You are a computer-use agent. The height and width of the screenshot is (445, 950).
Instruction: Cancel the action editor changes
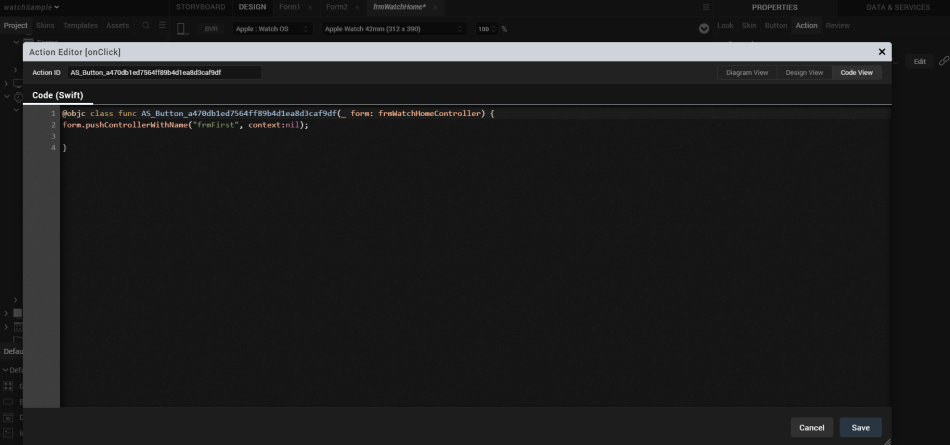811,427
